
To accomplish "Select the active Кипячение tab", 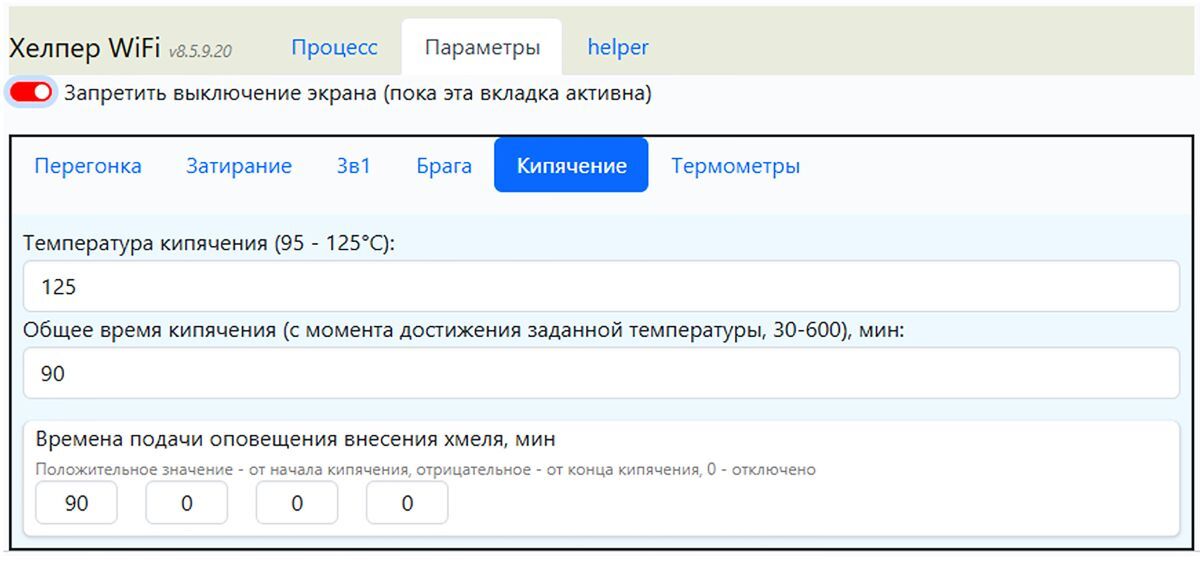I will point(571,166).
